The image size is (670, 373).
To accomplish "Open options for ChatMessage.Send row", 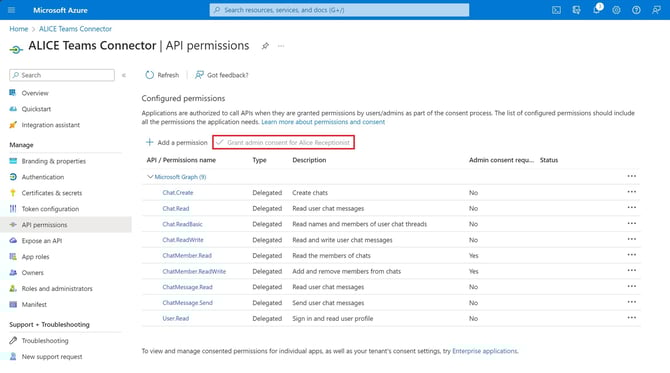I will (x=632, y=302).
